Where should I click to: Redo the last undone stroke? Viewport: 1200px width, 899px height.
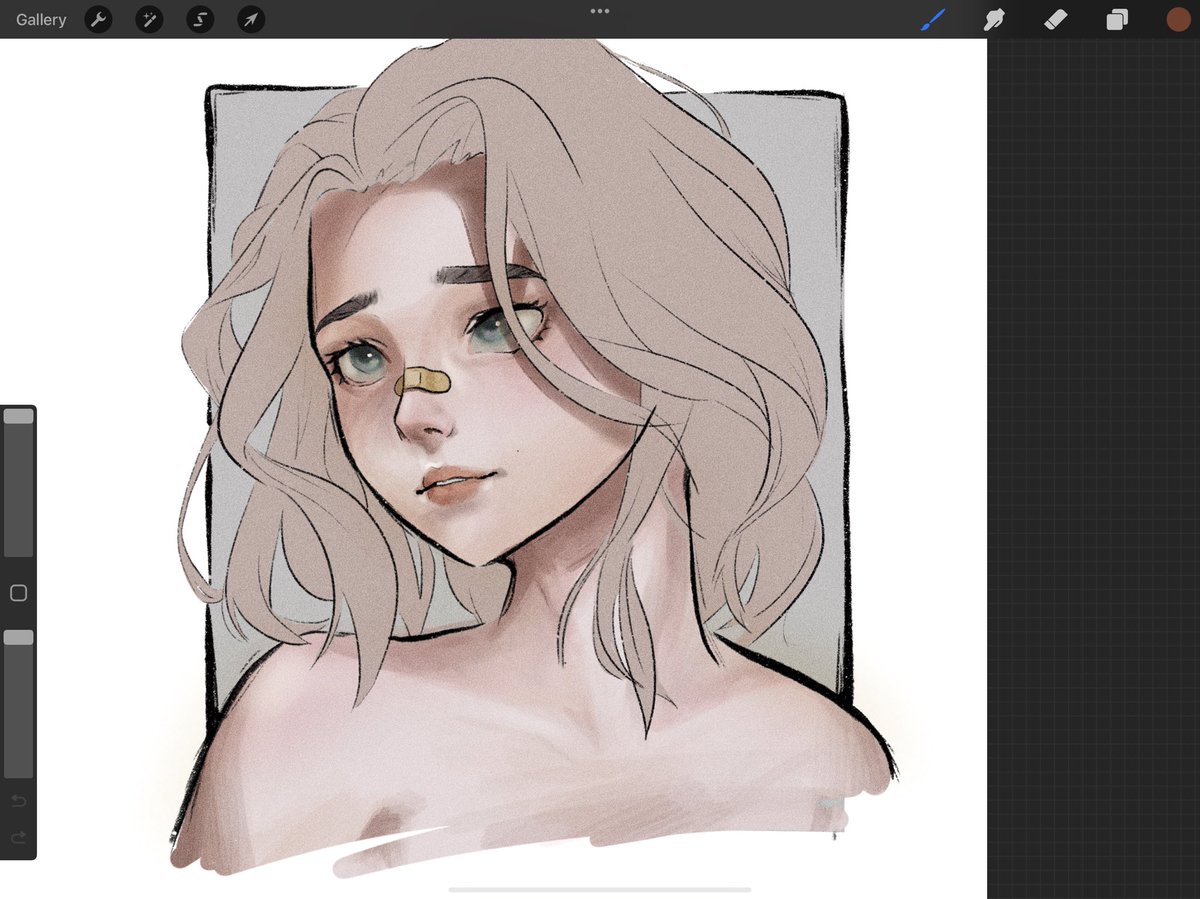pos(18,837)
